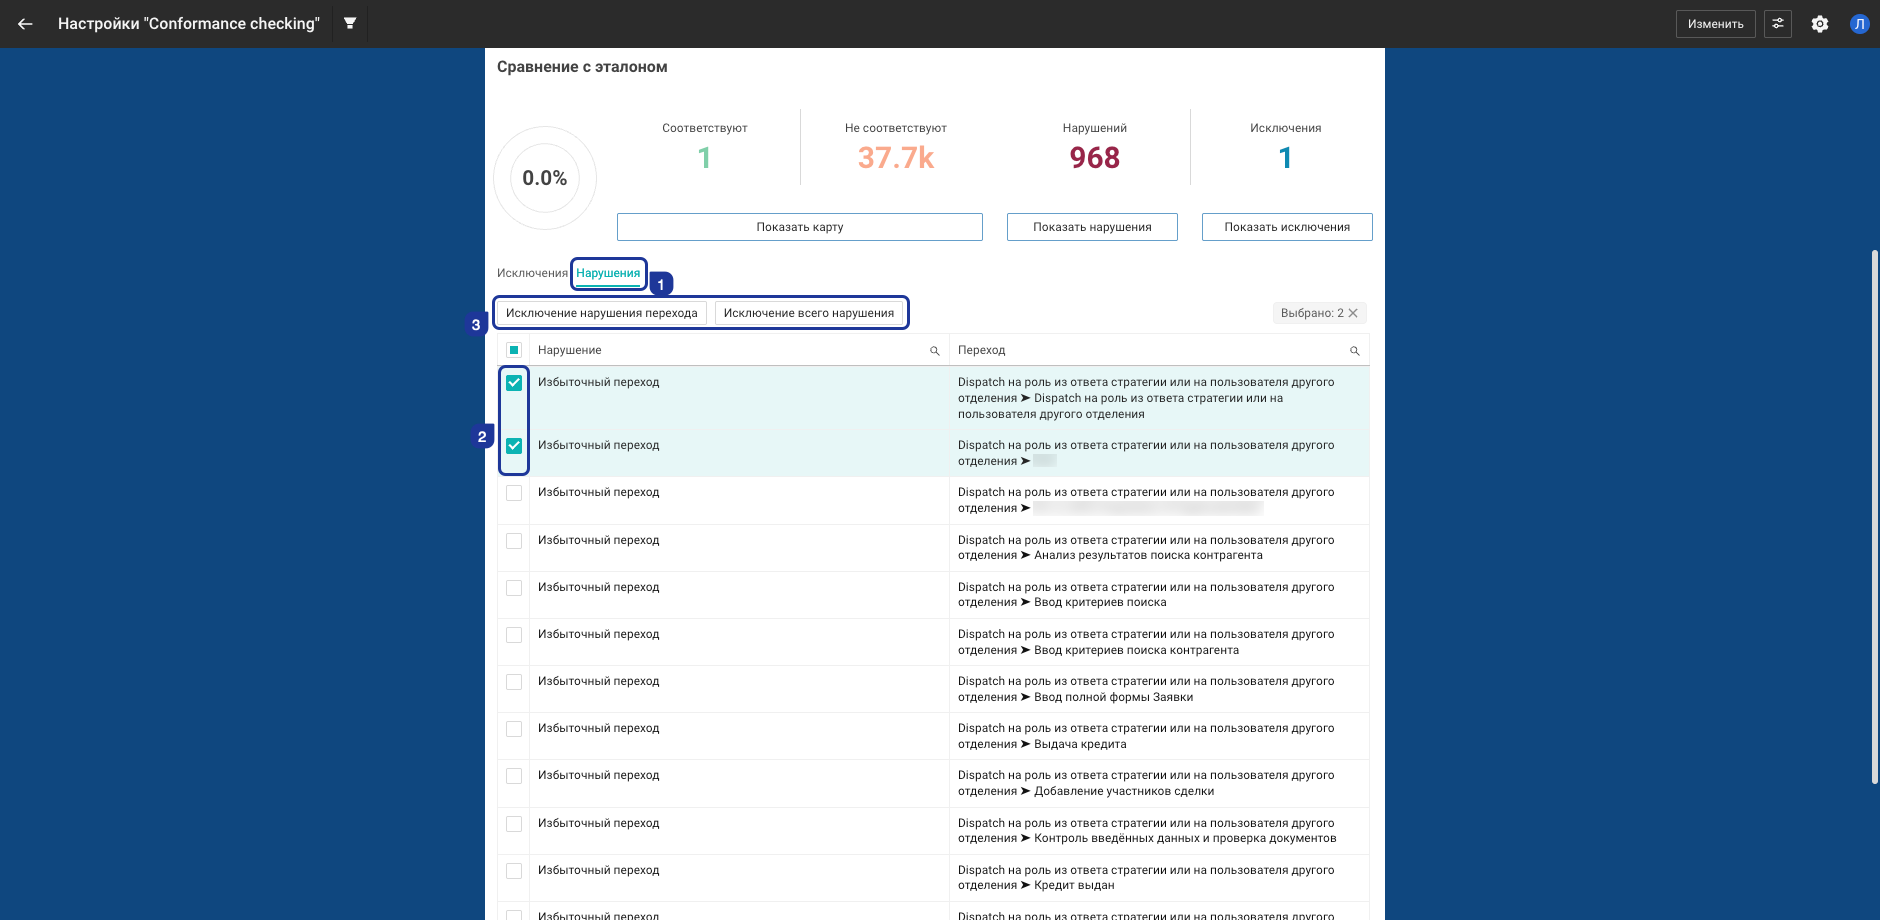
Task: Click the user avatar icon
Action: [1859, 24]
